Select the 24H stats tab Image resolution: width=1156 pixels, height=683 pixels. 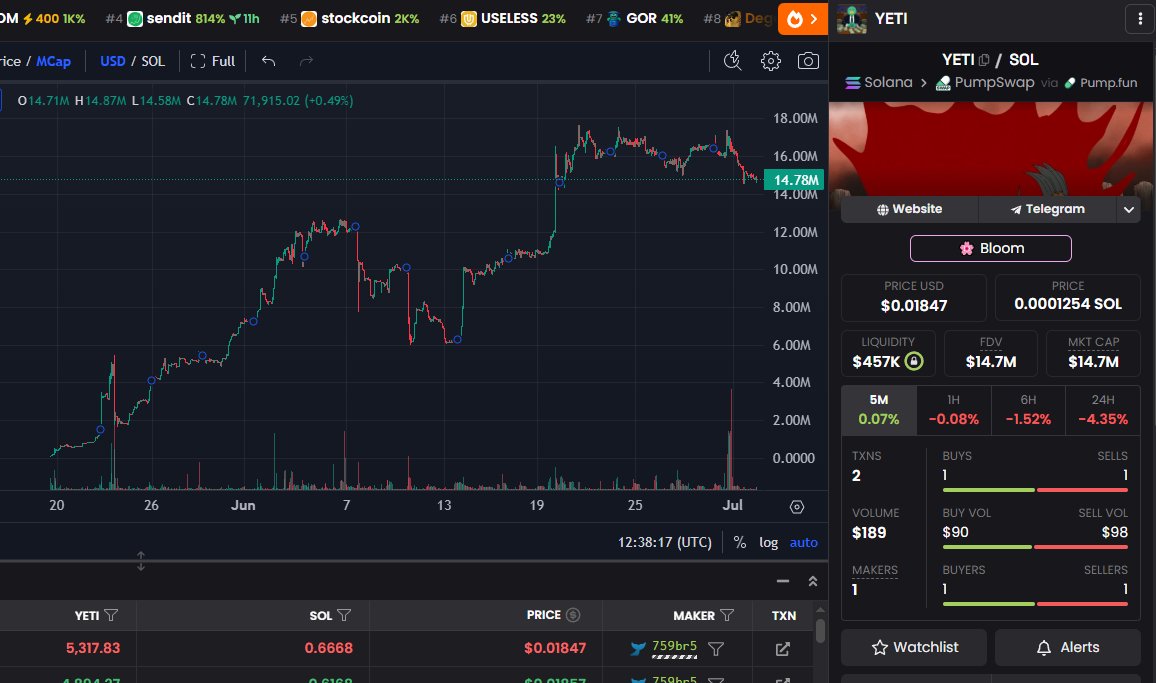(x=1103, y=409)
